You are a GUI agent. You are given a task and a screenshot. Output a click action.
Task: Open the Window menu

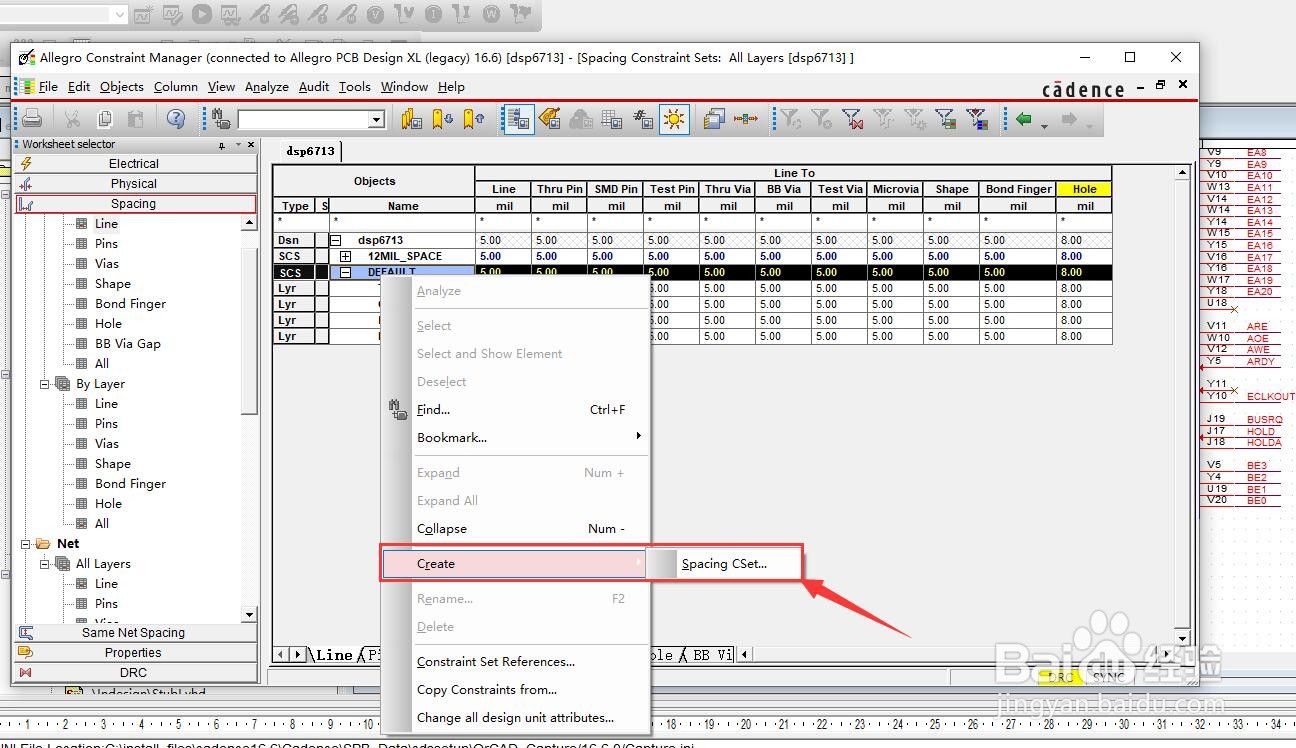[x=405, y=87]
